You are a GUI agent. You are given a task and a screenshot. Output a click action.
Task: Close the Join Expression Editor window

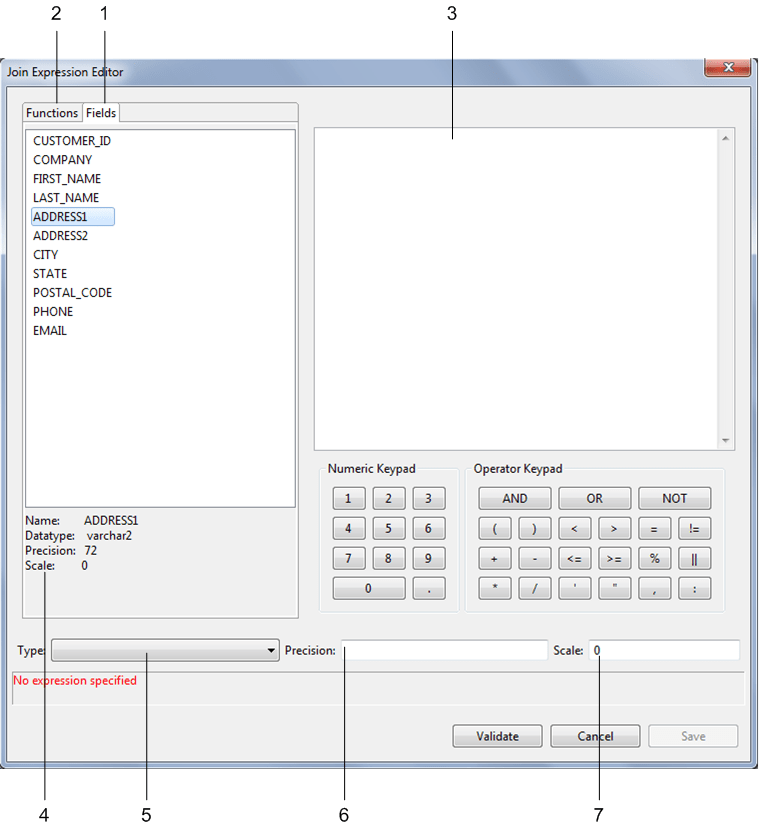[728, 67]
